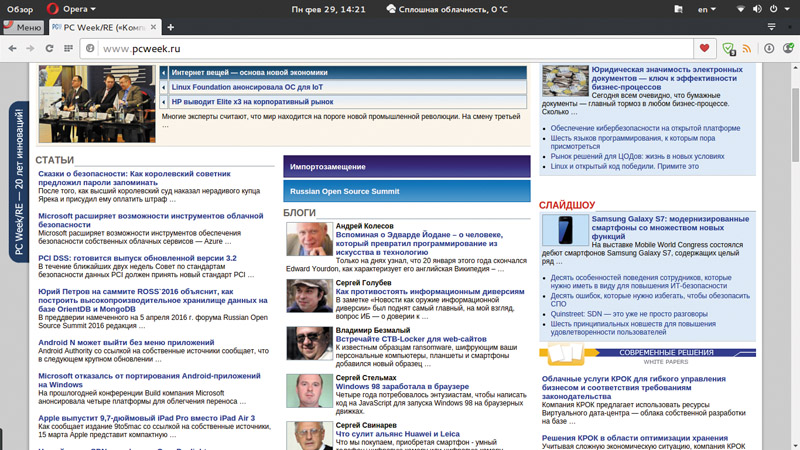
Task: Click Владимир Безмалый author photo
Action: (309, 343)
